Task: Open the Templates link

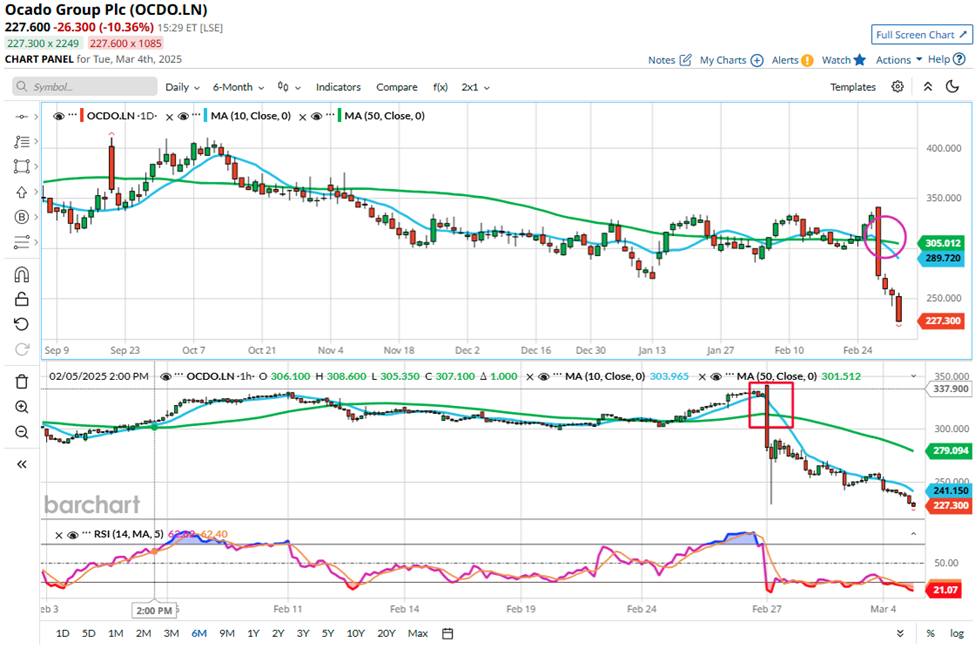Action: (x=852, y=87)
